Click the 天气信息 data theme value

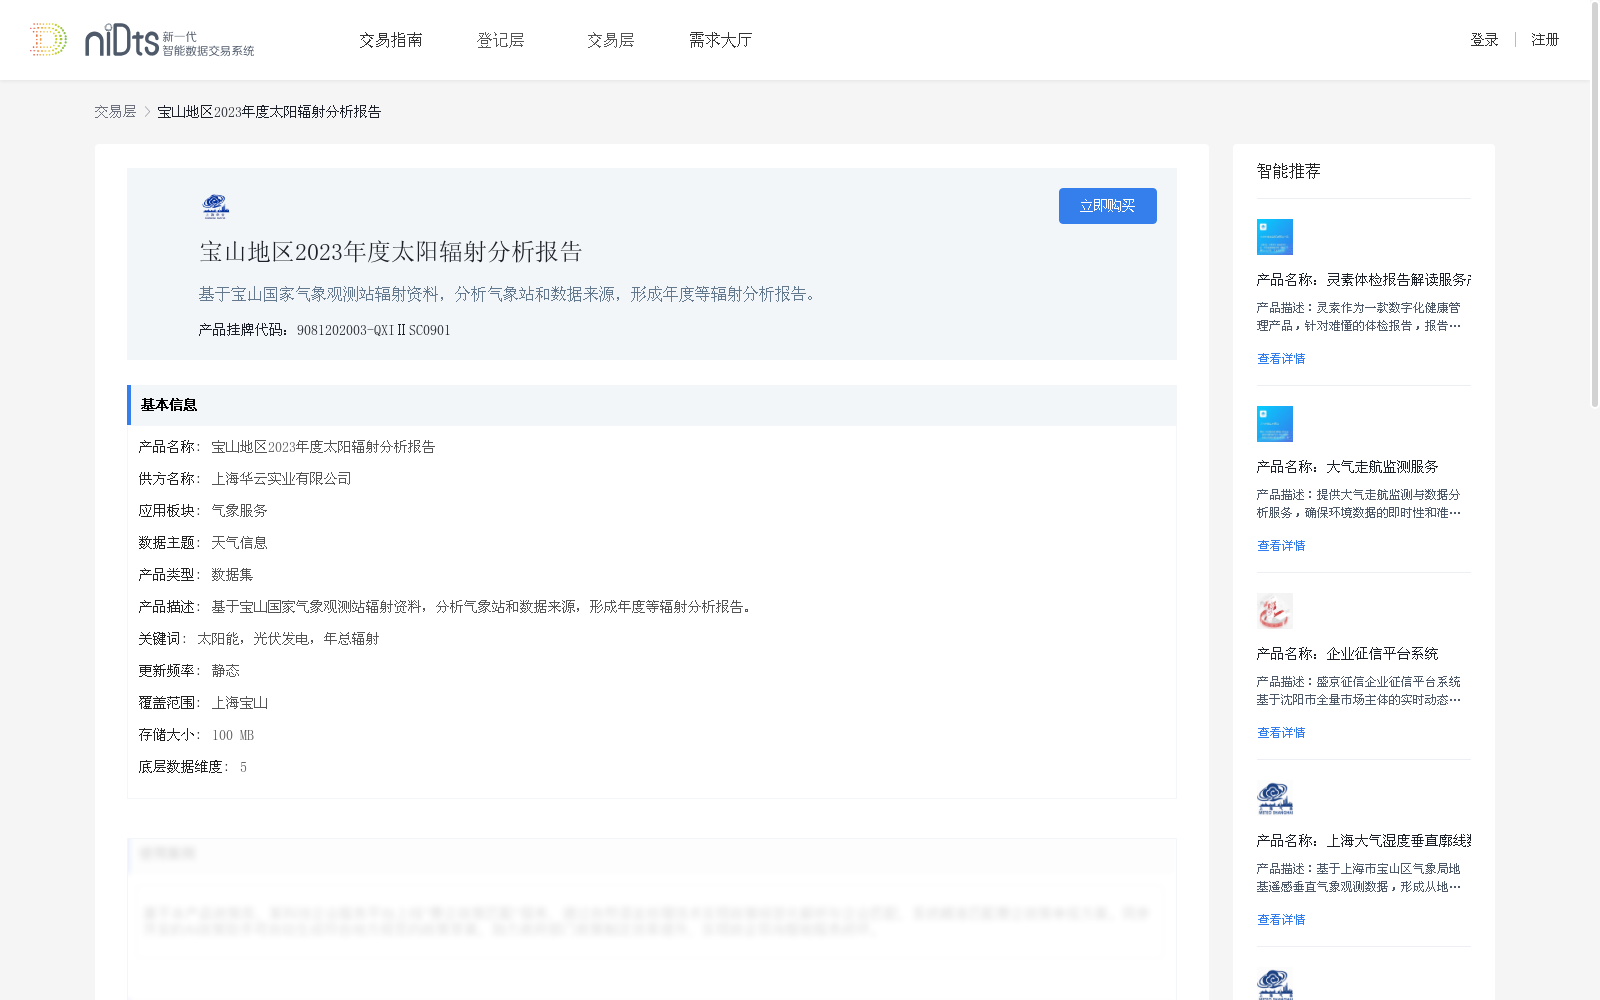click(239, 543)
